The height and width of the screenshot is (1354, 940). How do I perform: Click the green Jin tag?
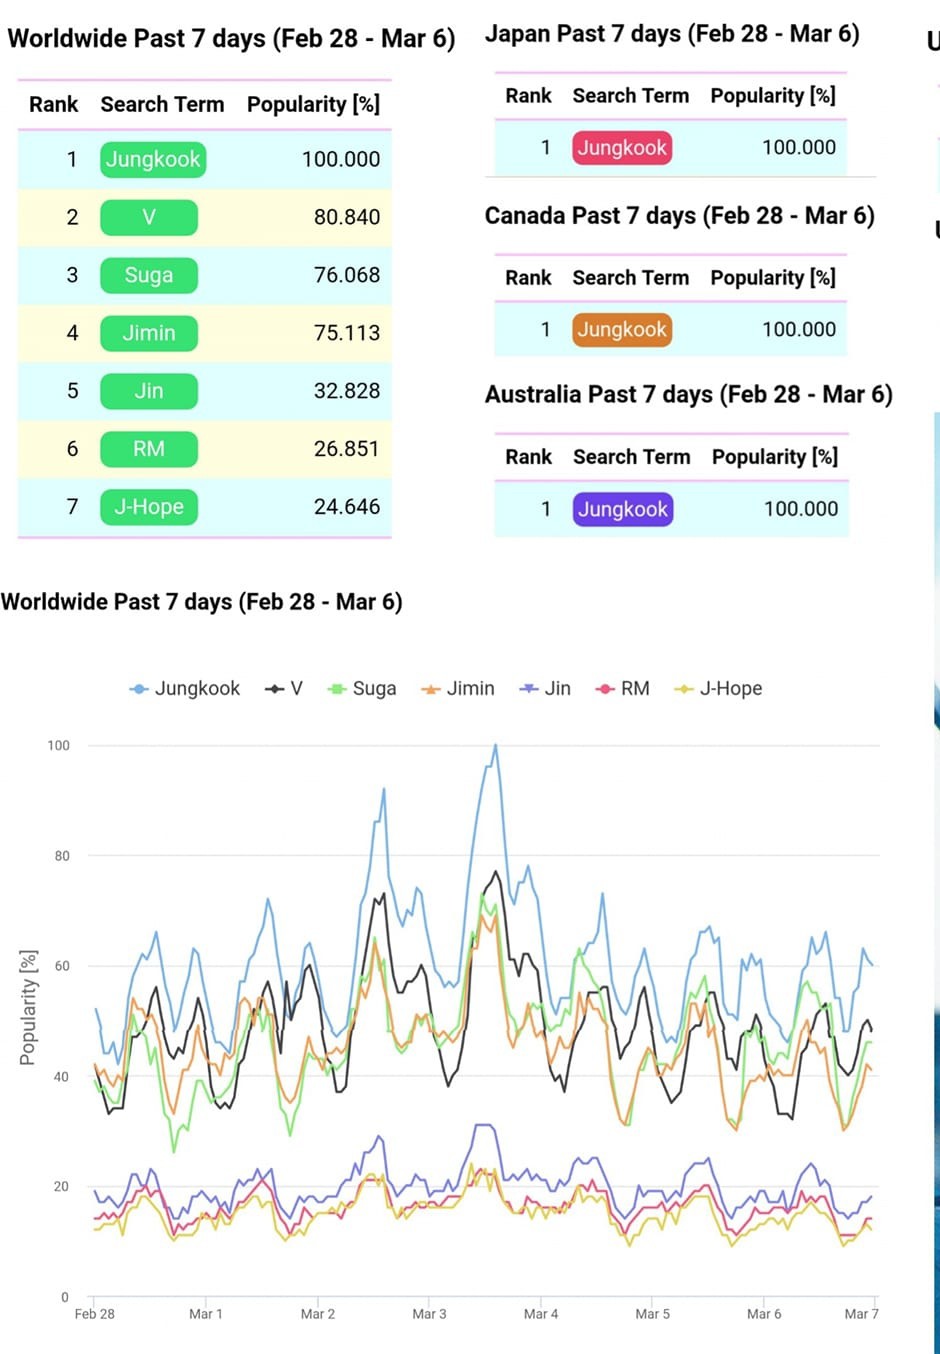point(149,391)
